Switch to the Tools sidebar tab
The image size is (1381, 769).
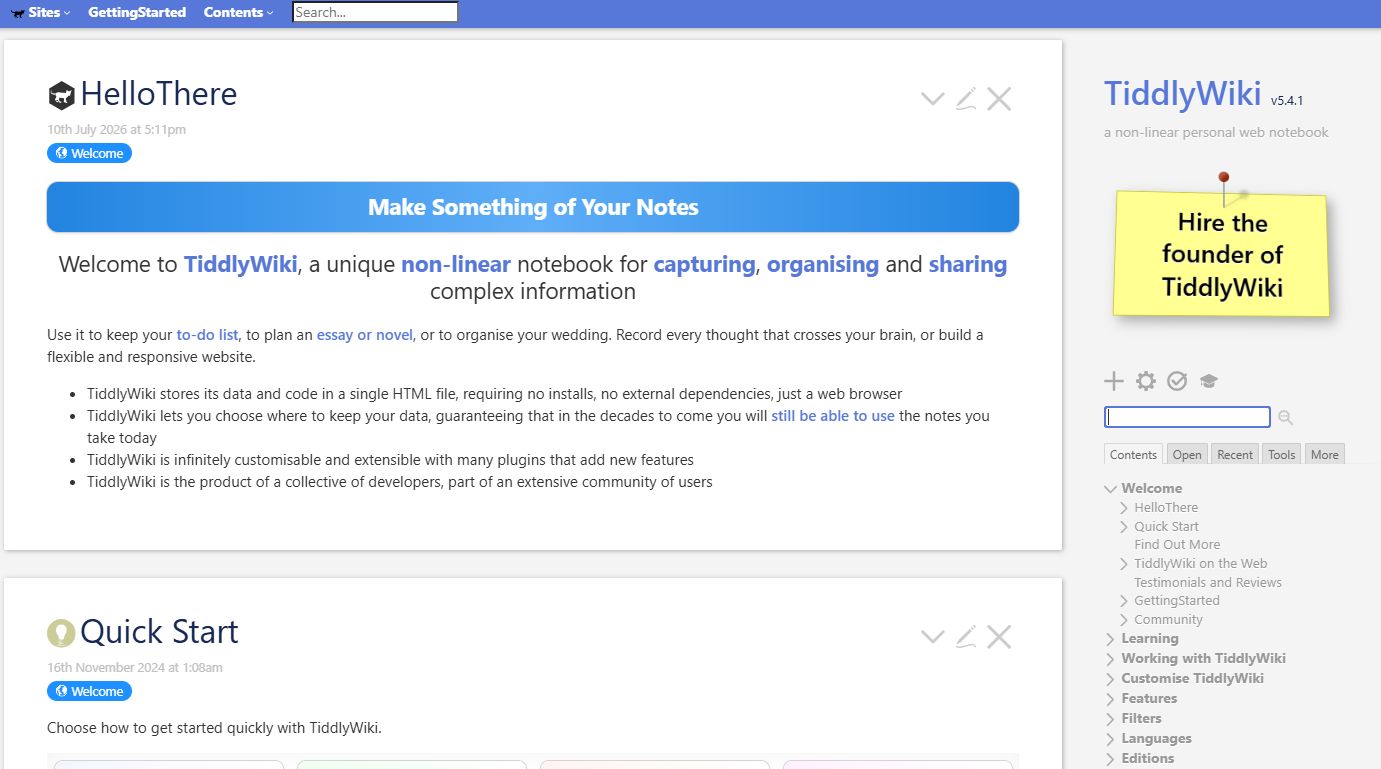click(1282, 454)
